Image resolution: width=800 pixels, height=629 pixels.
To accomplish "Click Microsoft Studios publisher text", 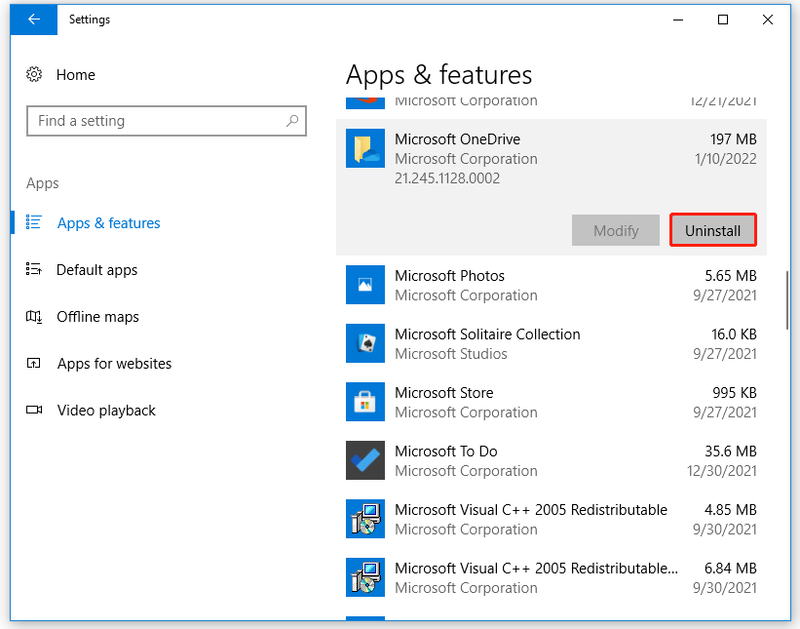I will pos(451,354).
